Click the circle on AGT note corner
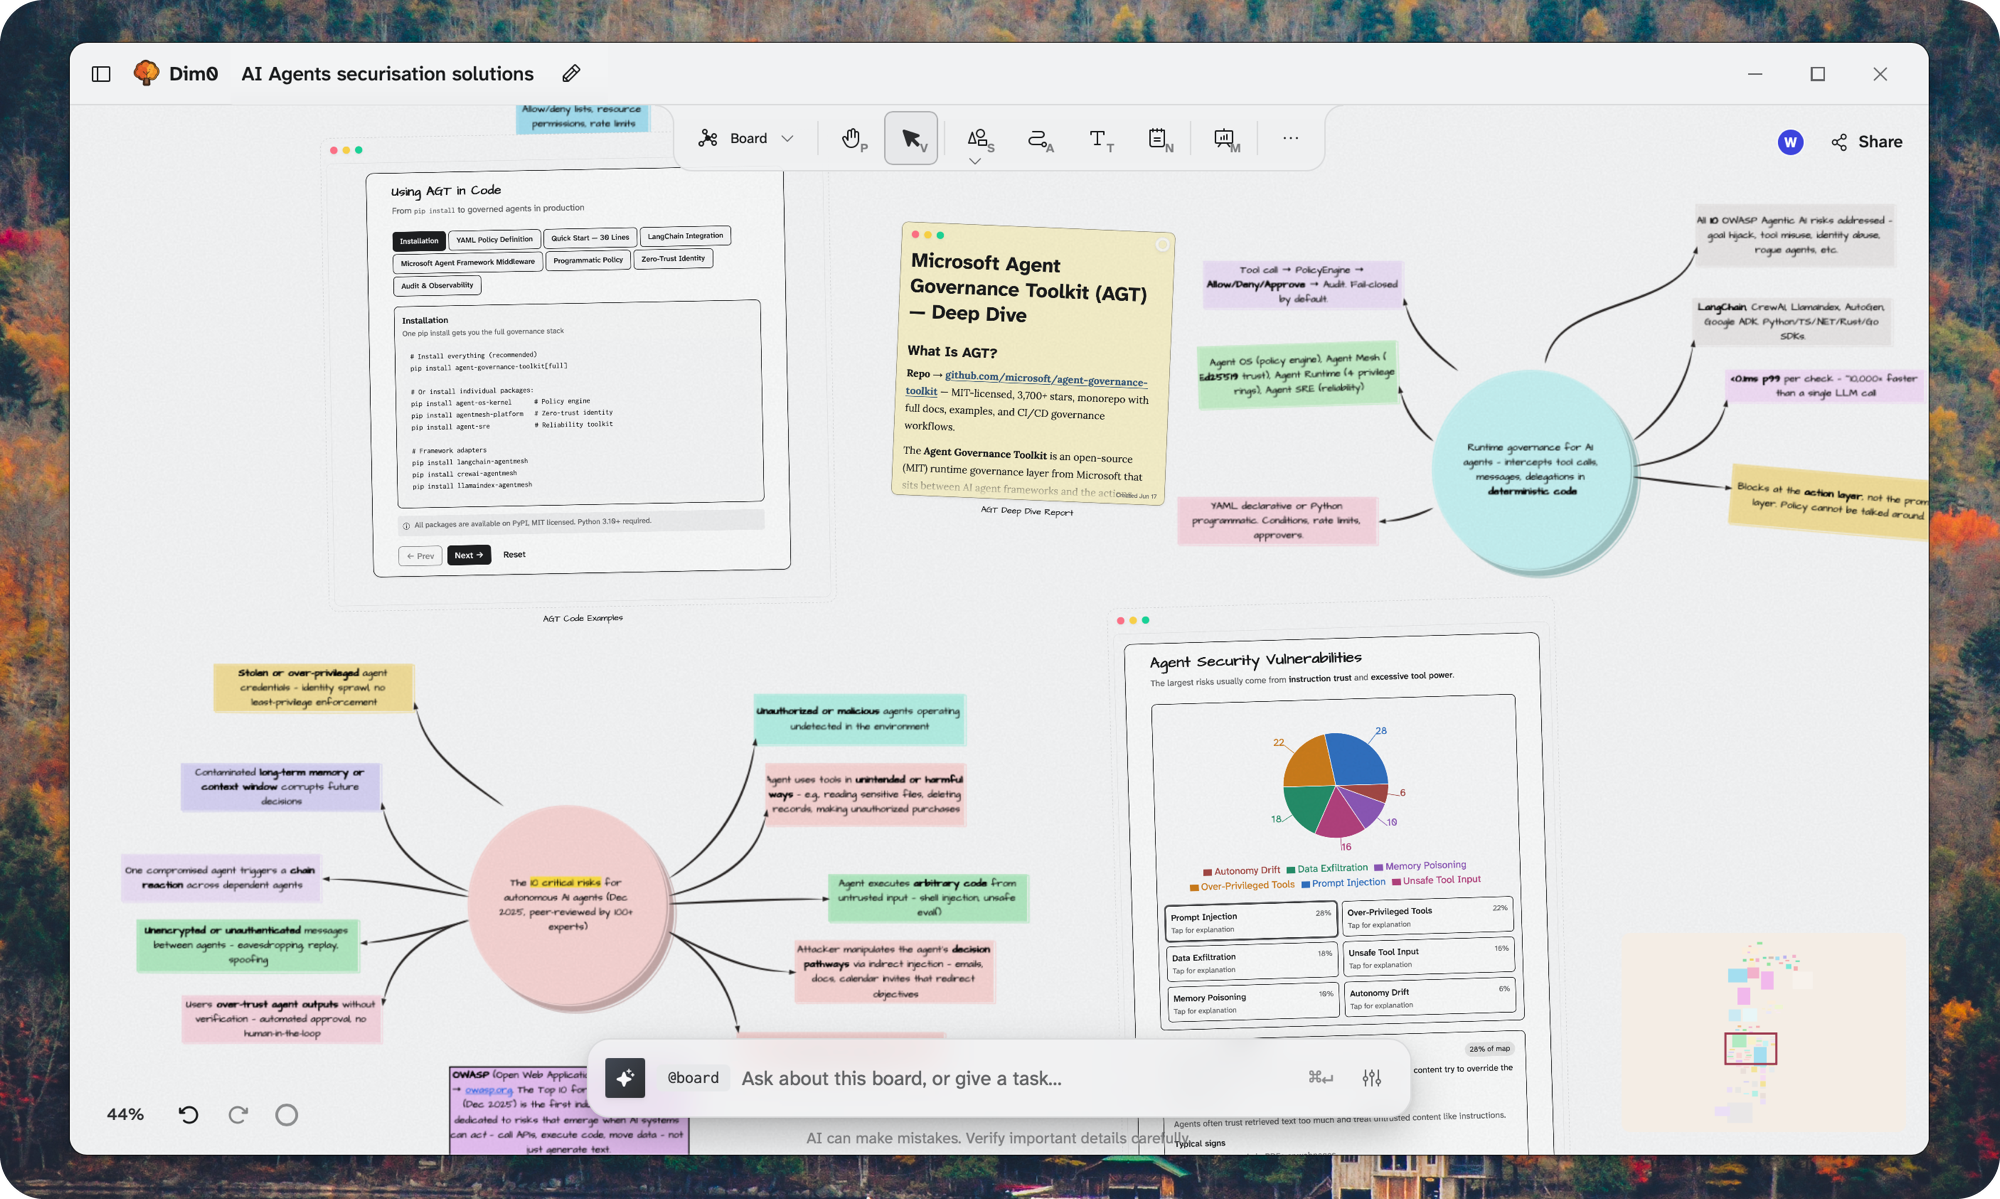2000x1199 pixels. click(x=1162, y=245)
